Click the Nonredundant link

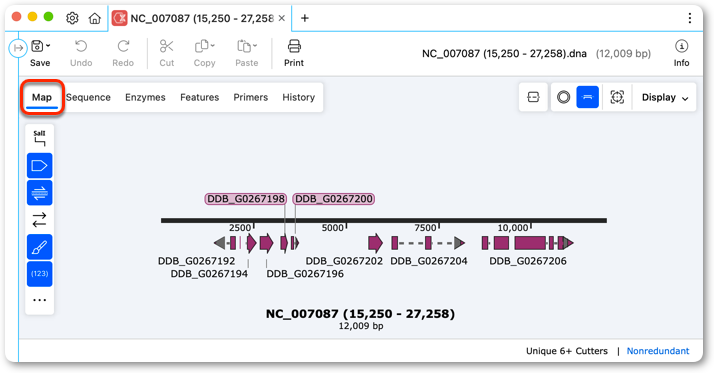tap(658, 351)
